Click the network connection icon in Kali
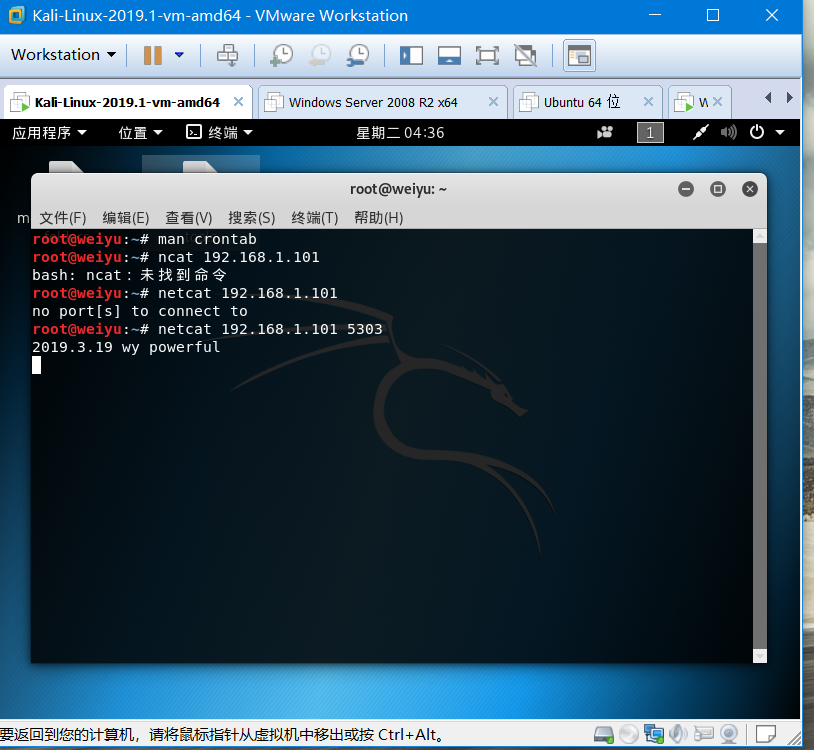This screenshot has width=814, height=750. click(x=700, y=133)
